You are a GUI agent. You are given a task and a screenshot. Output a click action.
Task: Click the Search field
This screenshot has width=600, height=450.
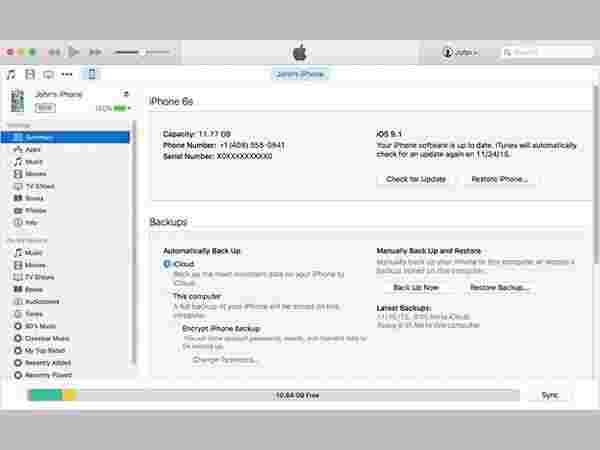[547, 52]
